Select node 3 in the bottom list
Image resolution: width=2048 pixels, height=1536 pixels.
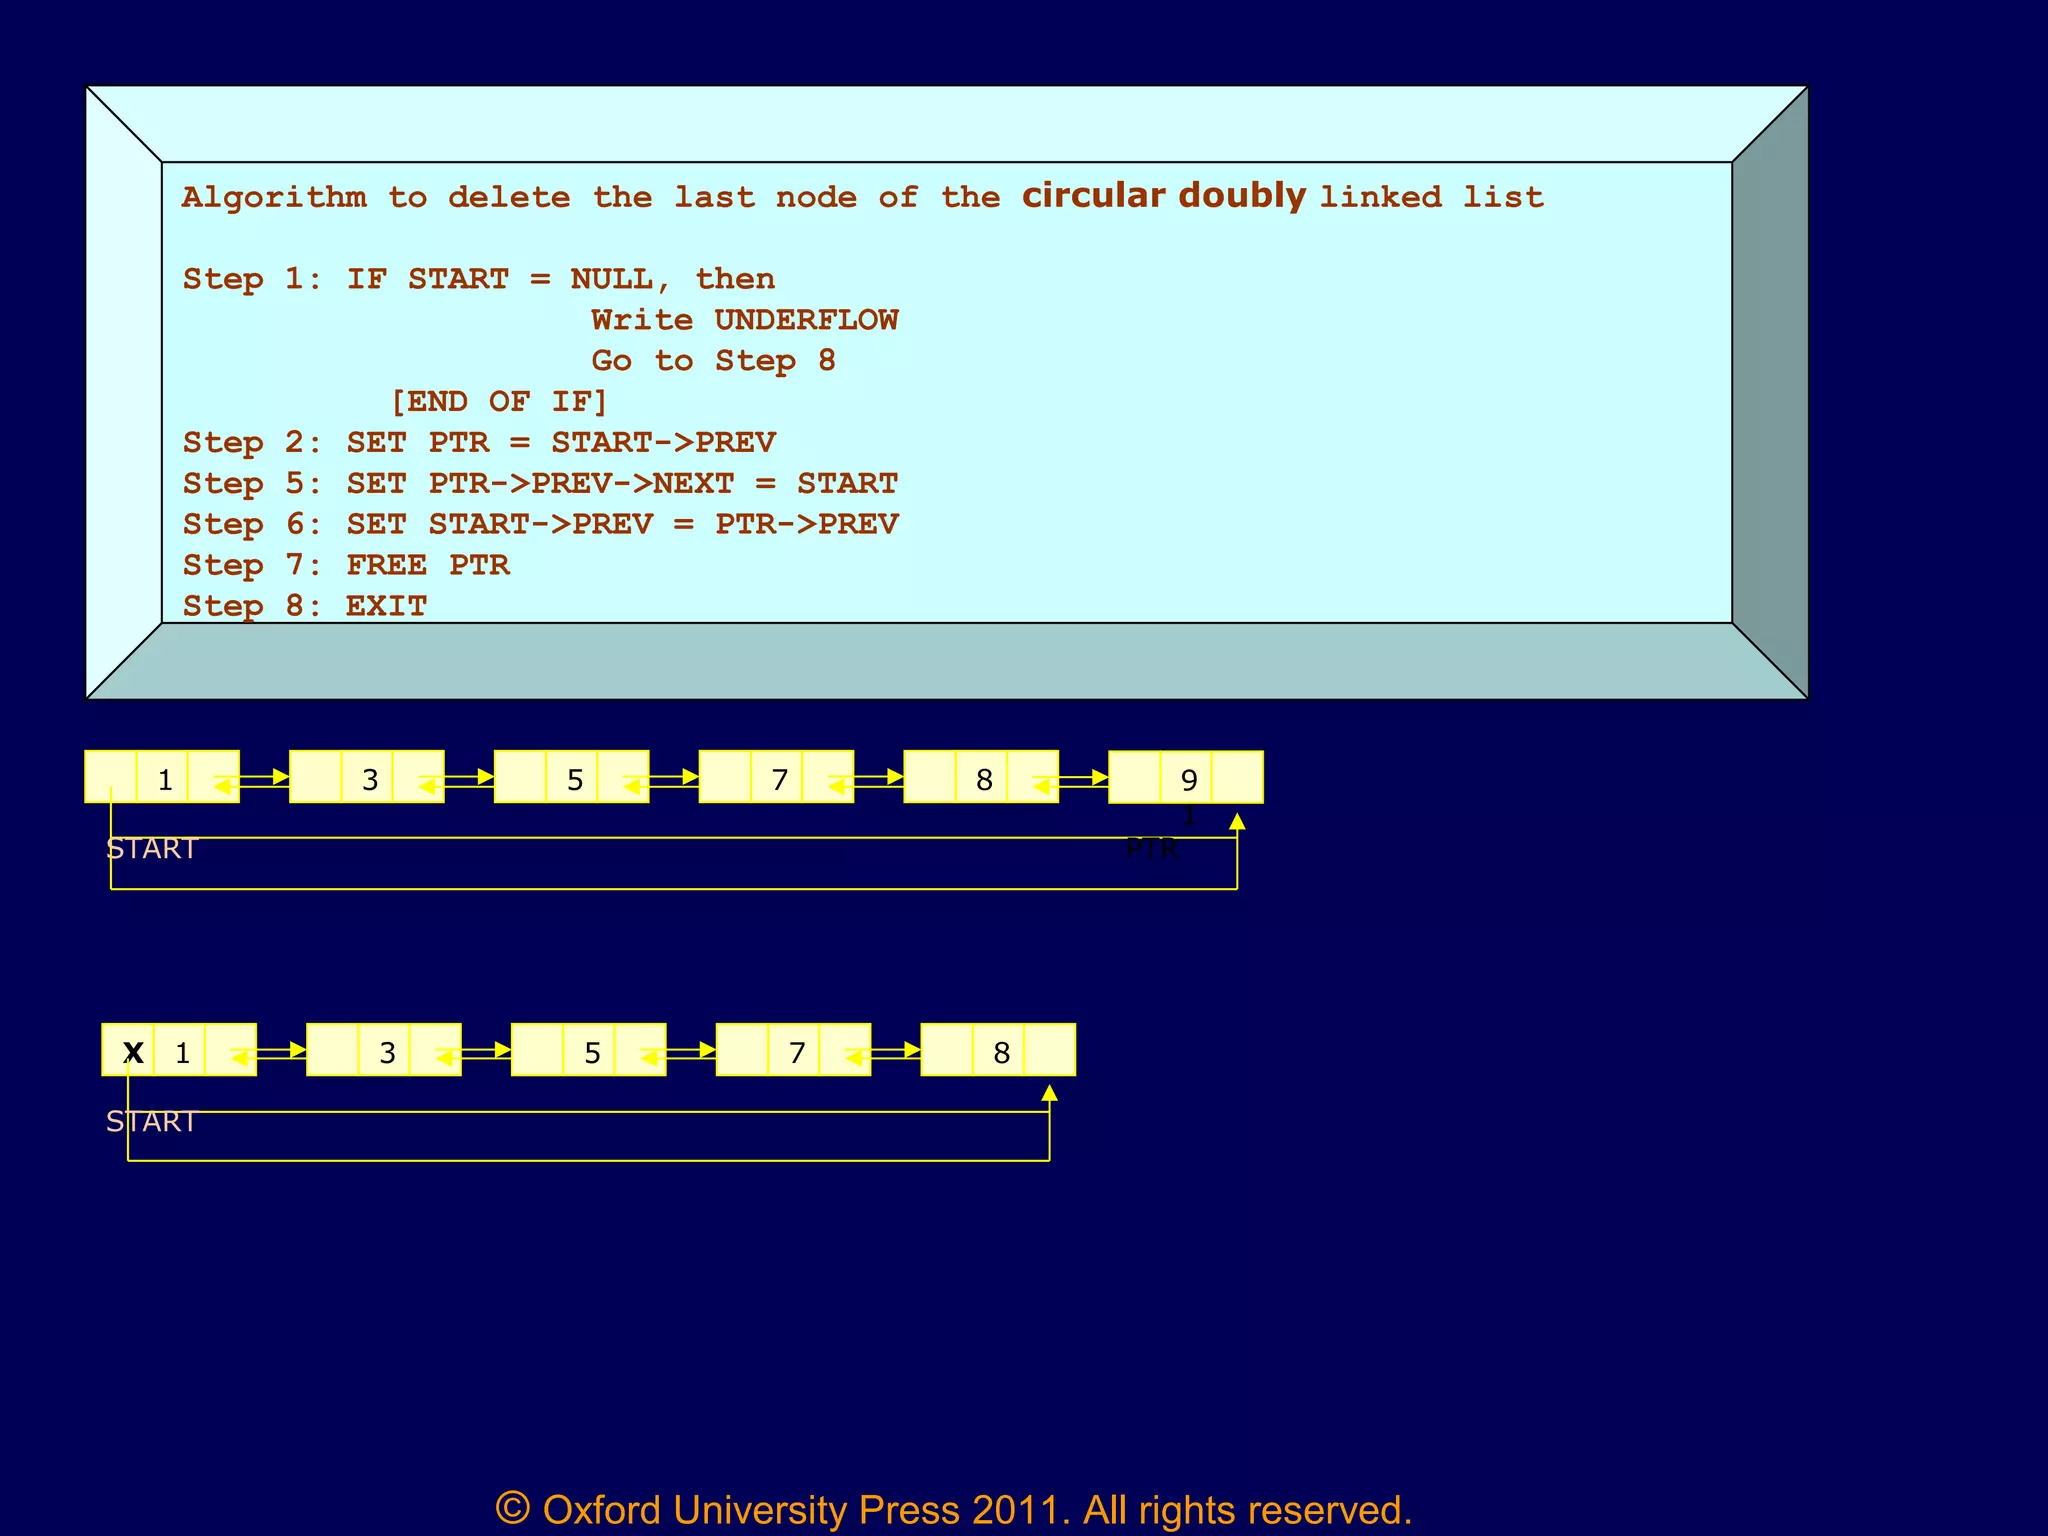385,1051
